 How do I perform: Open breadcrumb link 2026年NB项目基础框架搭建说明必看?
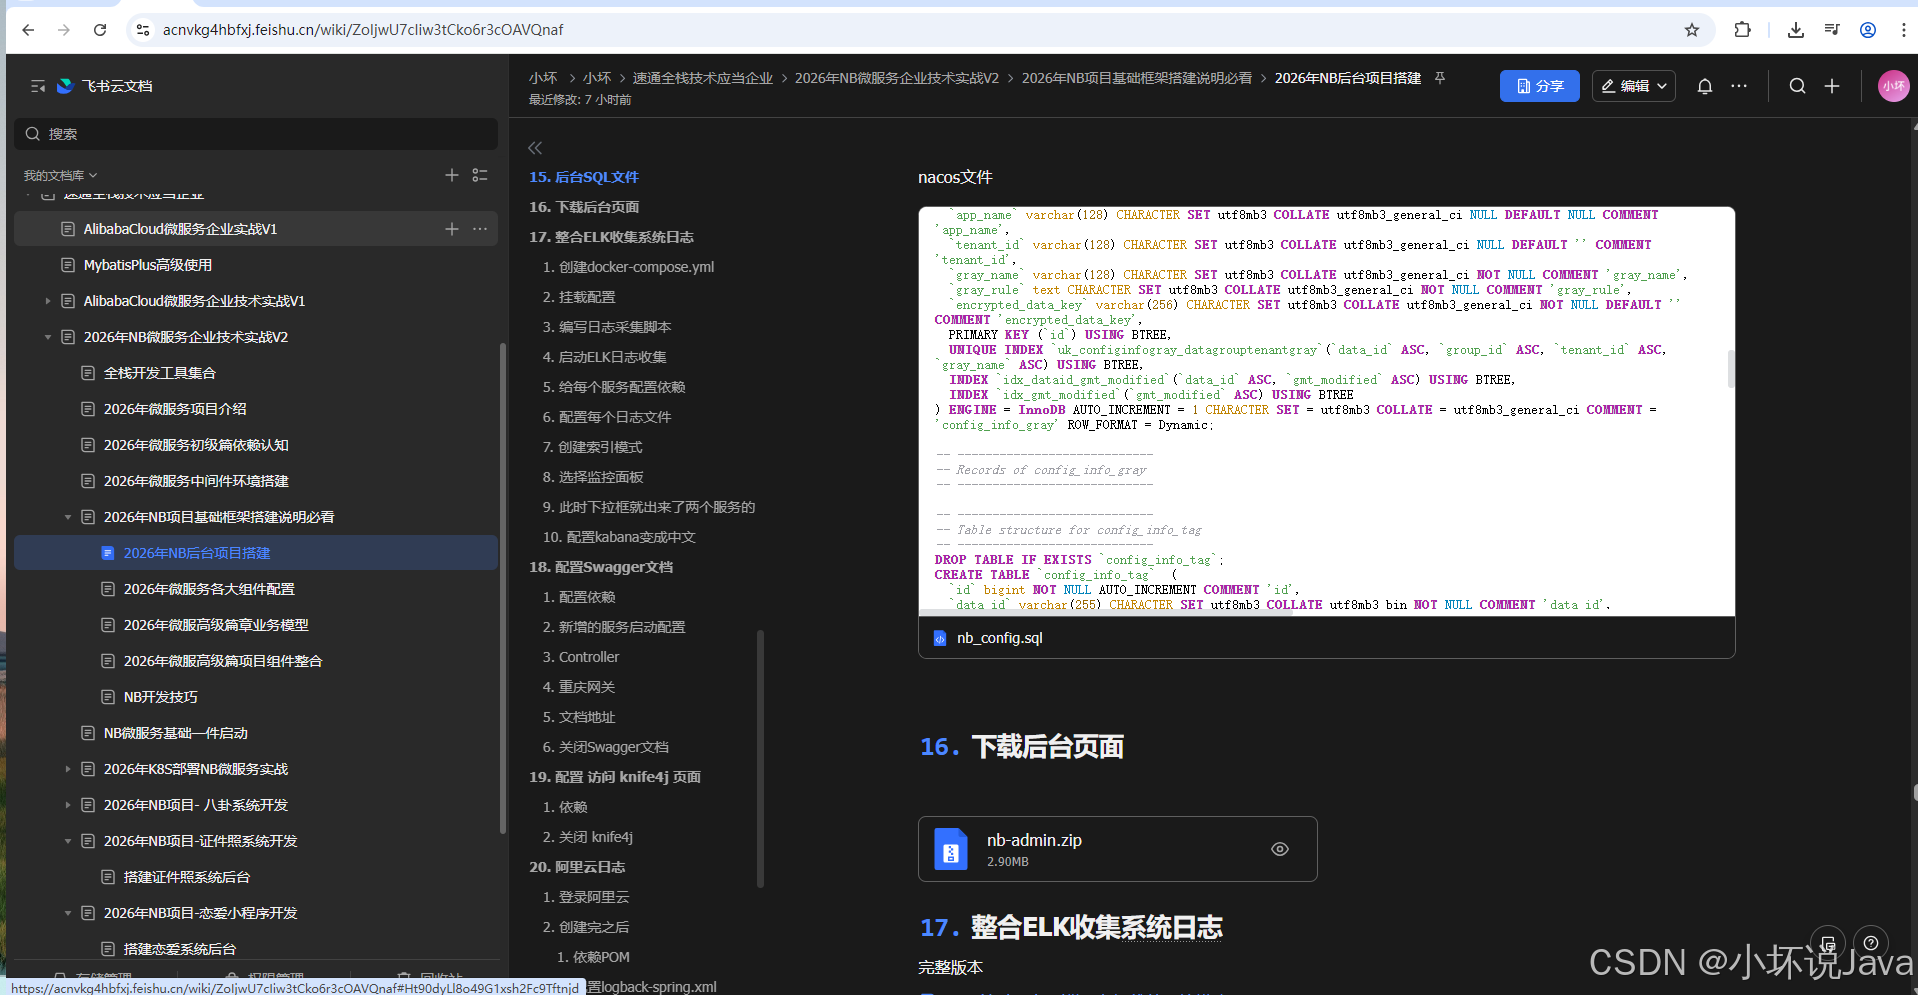tap(1136, 77)
